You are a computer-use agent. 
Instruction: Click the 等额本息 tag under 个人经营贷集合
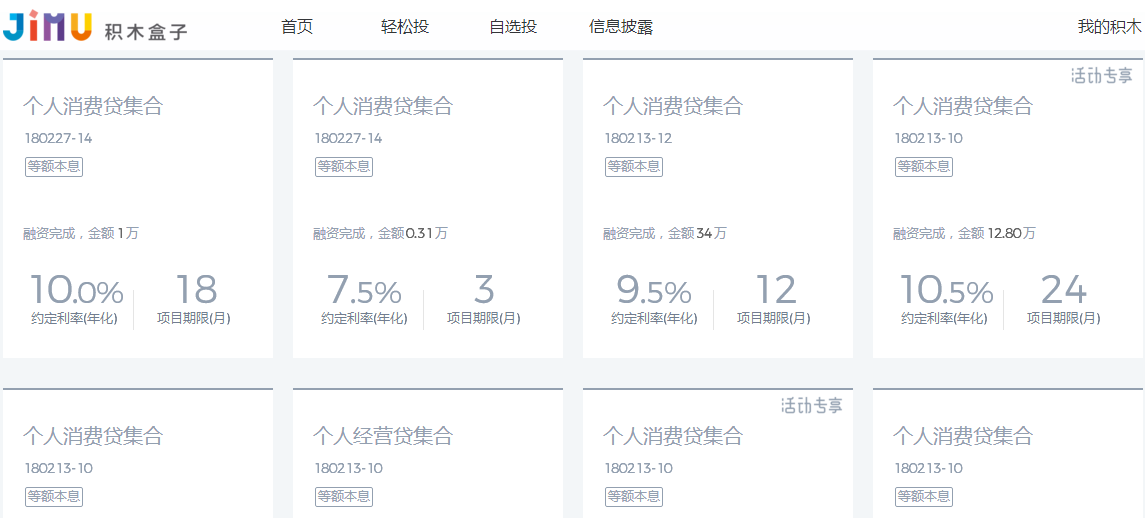[x=344, y=497]
